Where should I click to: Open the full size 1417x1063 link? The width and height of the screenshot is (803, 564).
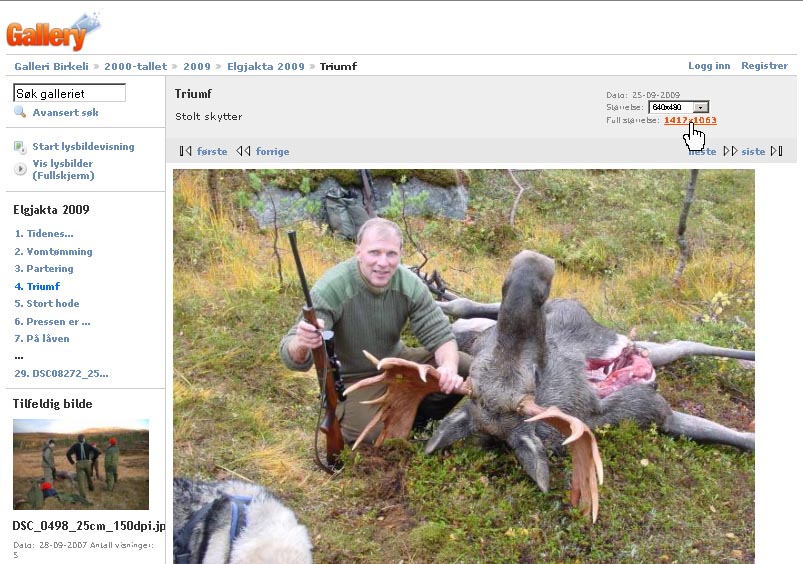(x=689, y=120)
